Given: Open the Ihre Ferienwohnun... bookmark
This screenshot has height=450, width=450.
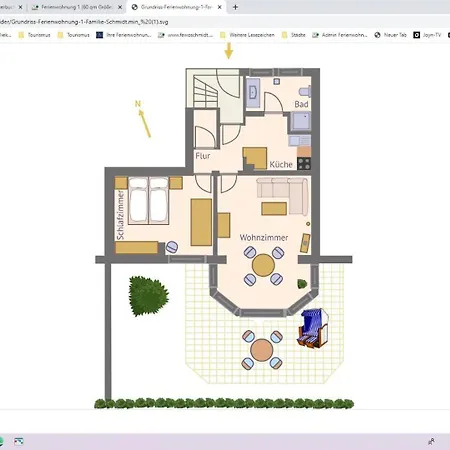Looking at the screenshot, I should click(x=124, y=35).
